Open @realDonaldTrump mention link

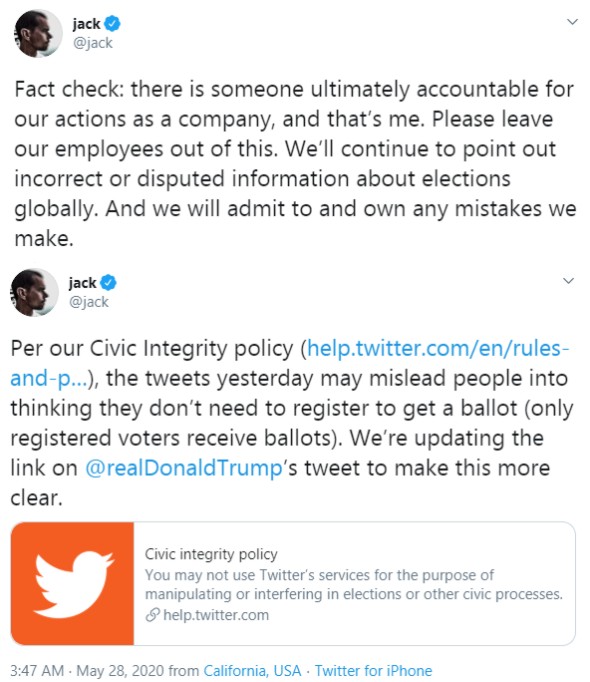pos(184,468)
